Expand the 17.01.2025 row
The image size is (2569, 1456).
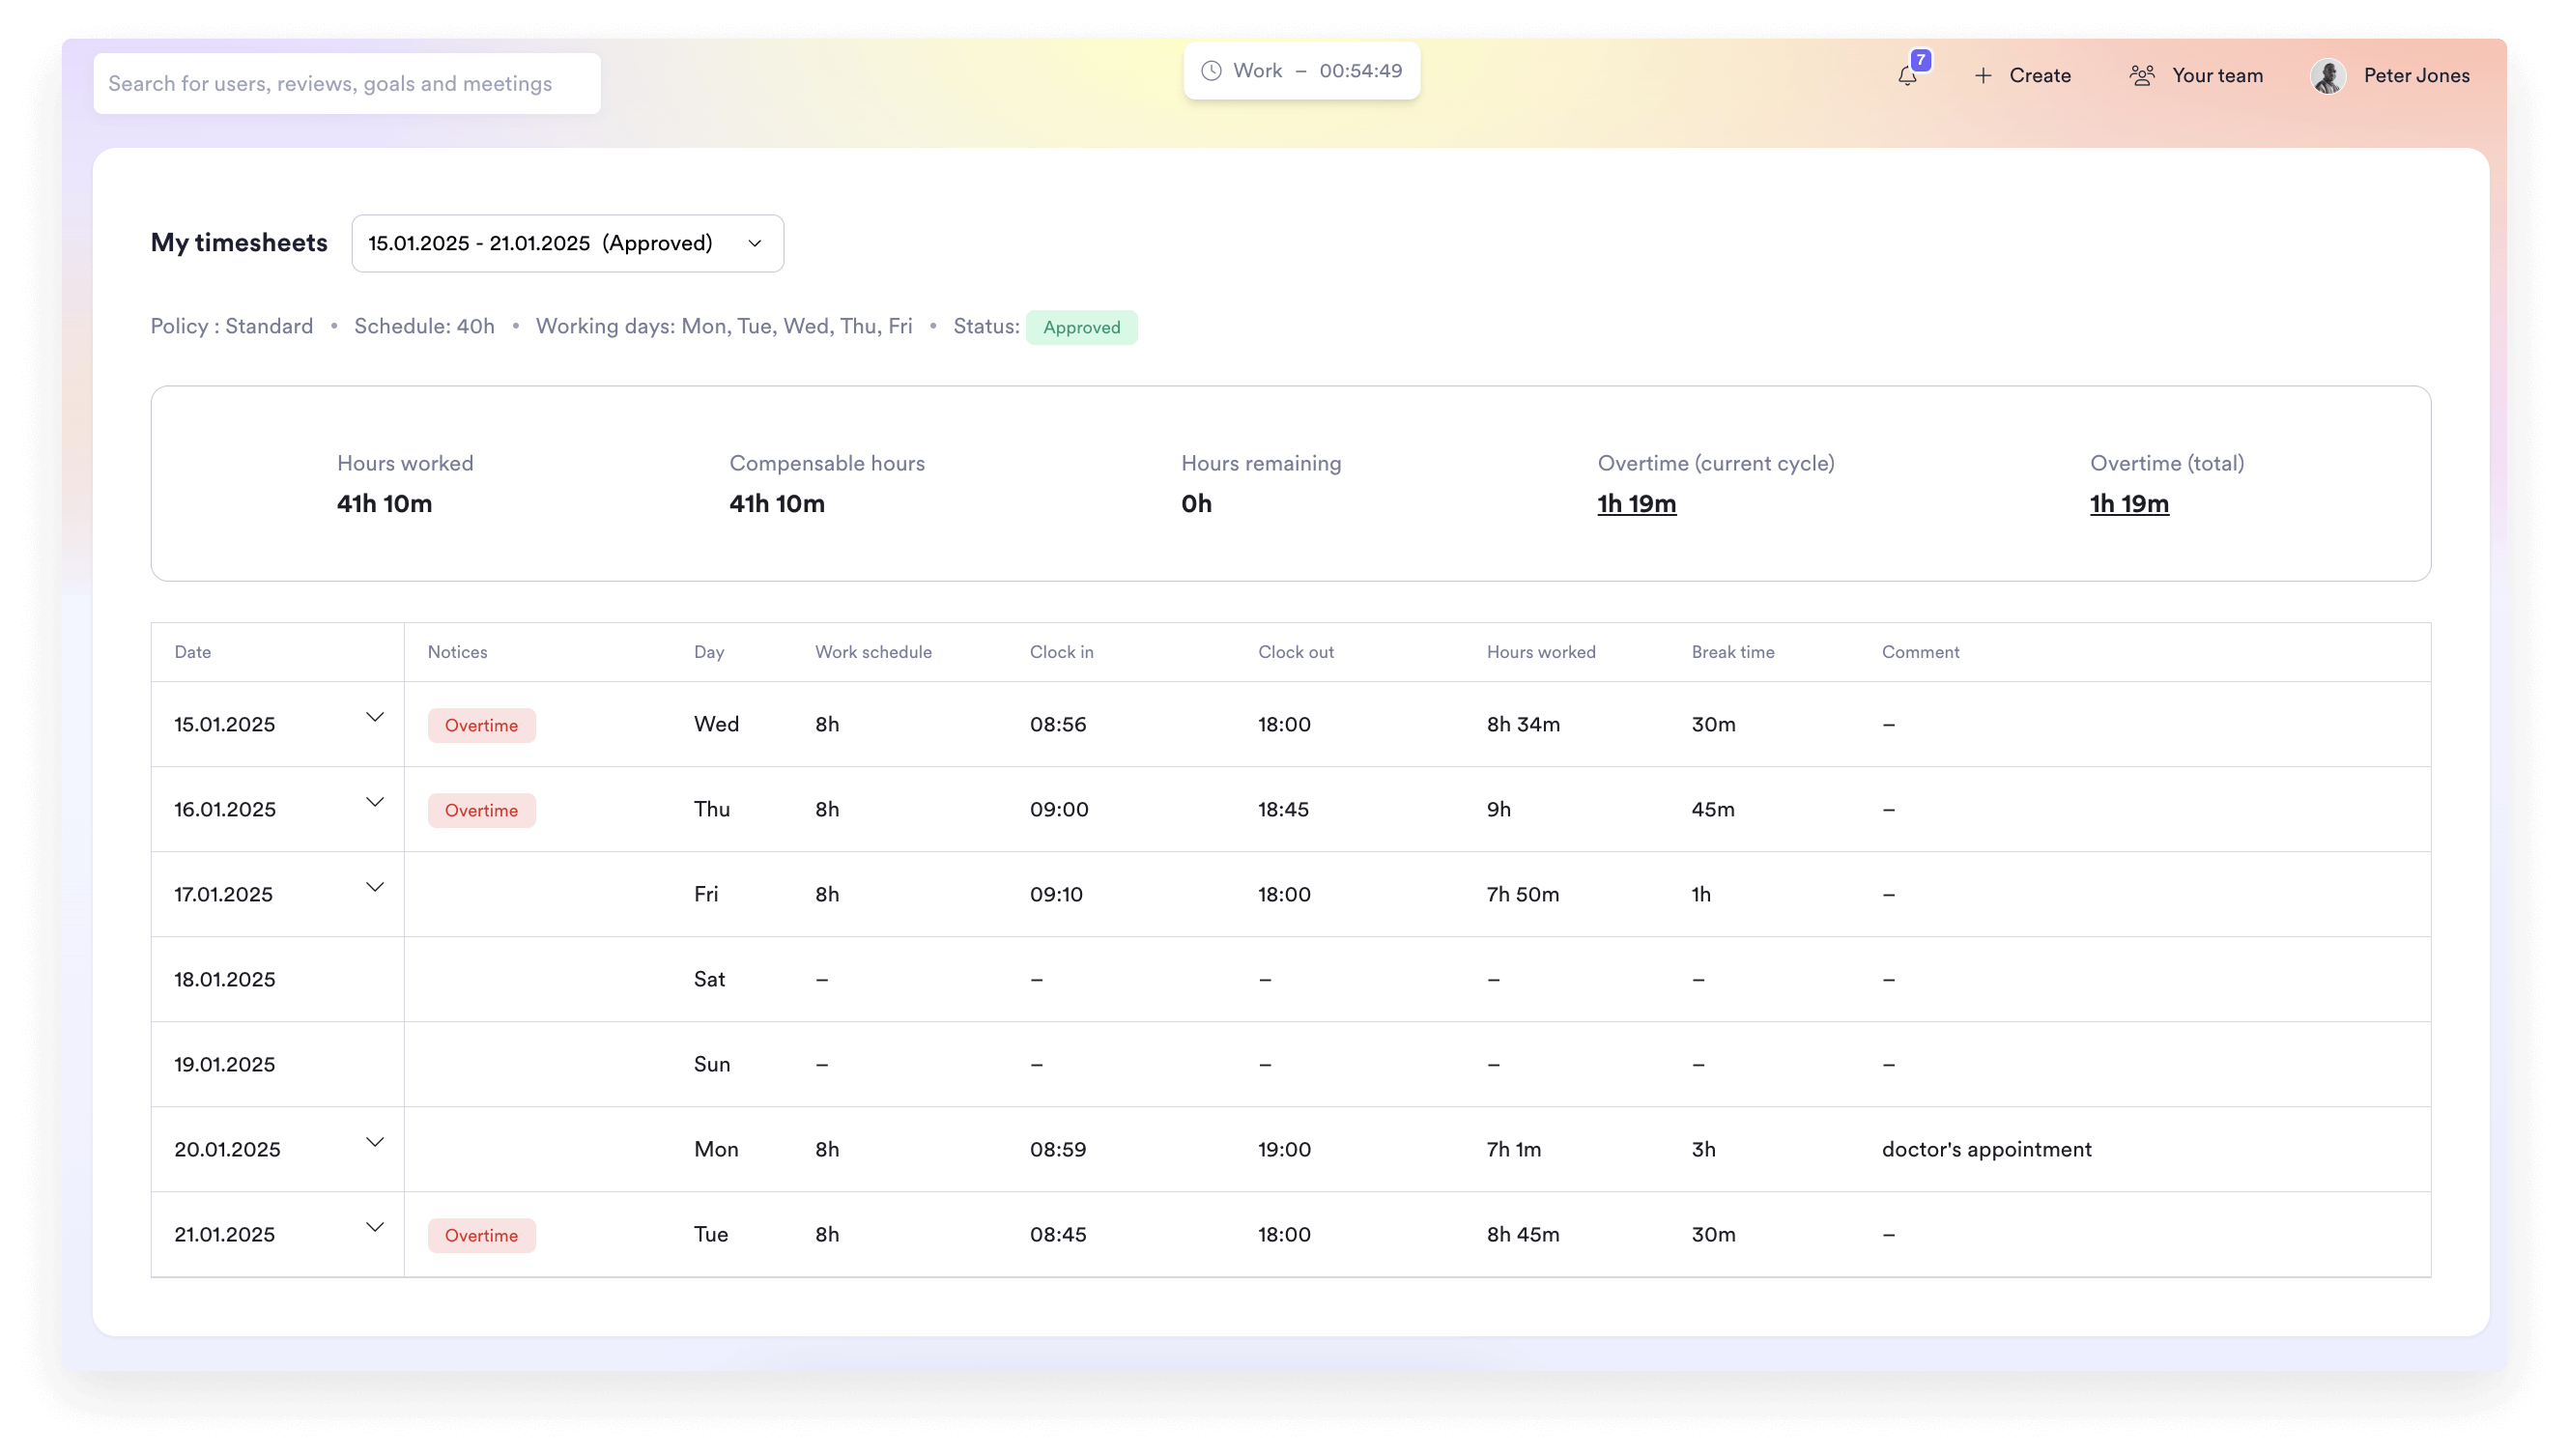coord(375,886)
